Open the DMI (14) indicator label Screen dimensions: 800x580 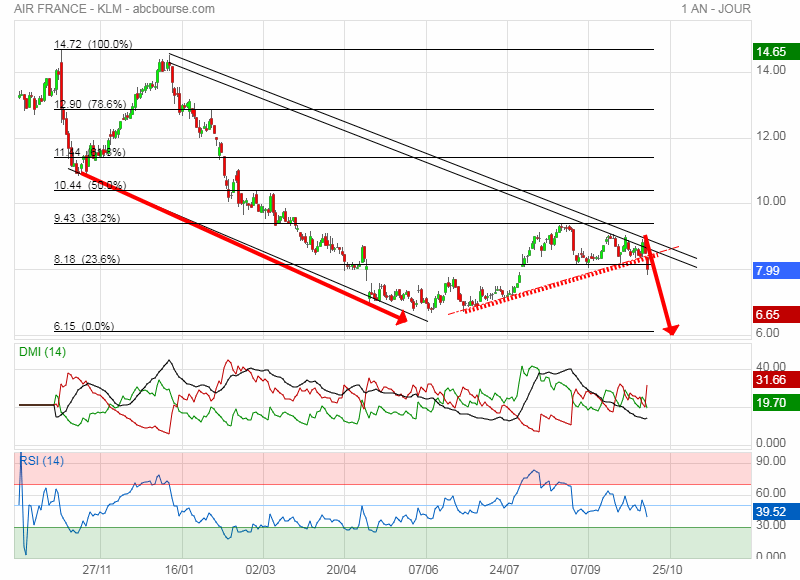pyautogui.click(x=44, y=352)
